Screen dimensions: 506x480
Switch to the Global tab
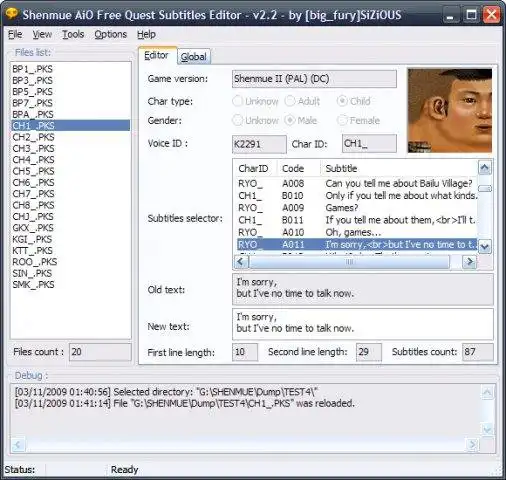click(194, 57)
